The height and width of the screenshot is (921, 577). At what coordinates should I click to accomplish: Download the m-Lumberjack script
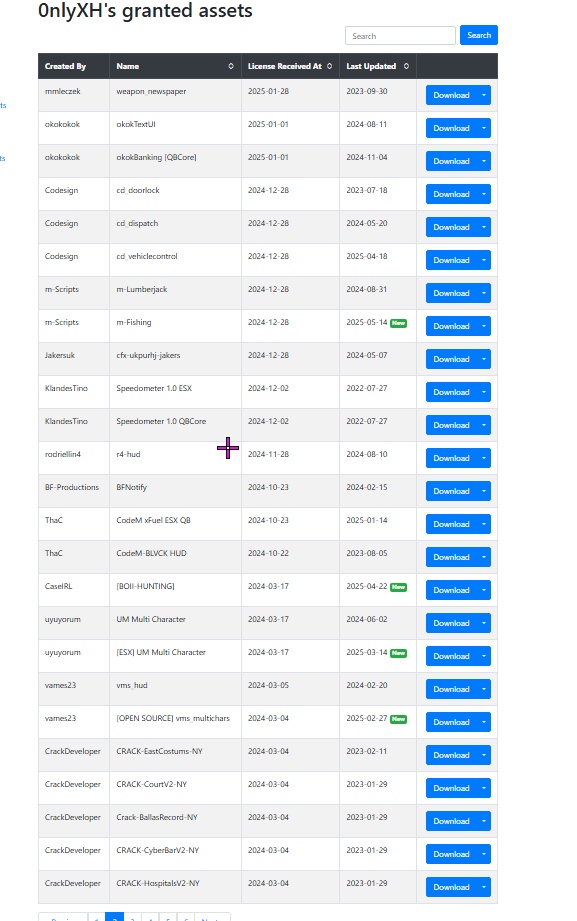point(451,293)
